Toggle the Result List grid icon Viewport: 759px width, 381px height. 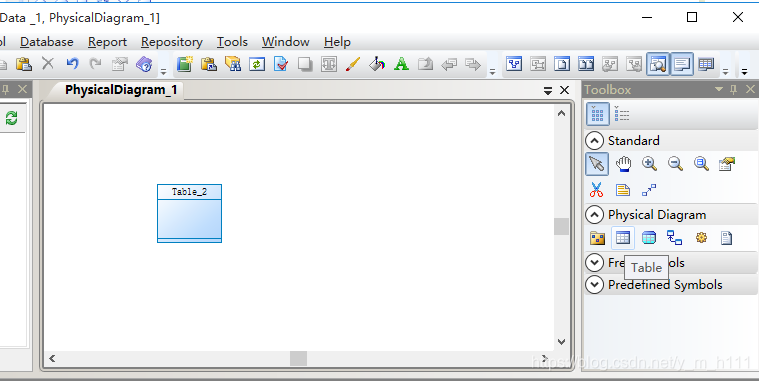click(x=706, y=64)
